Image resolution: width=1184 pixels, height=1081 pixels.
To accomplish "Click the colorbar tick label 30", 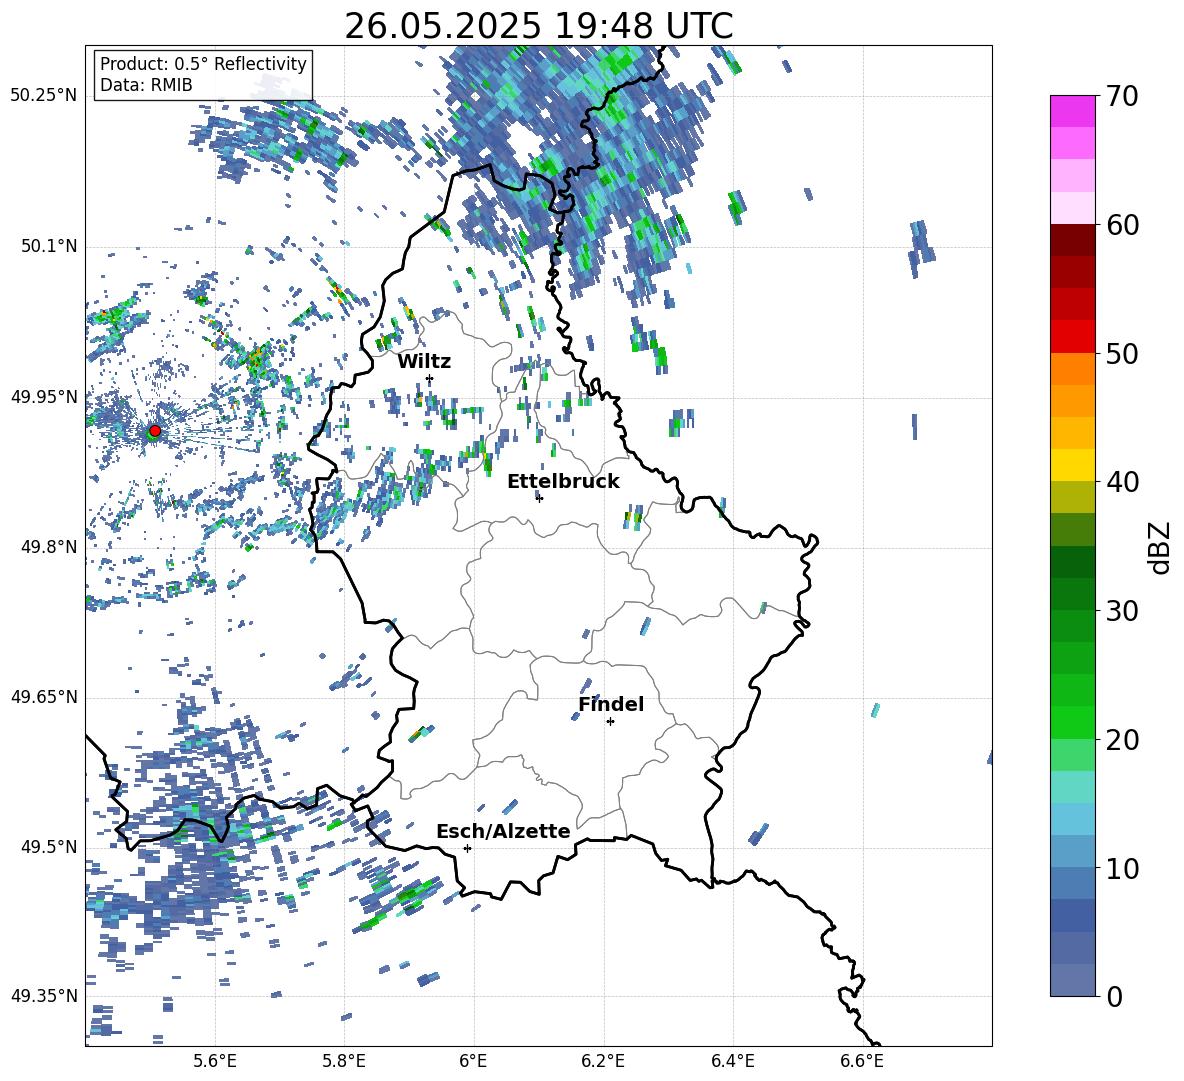I will click(x=1123, y=611).
